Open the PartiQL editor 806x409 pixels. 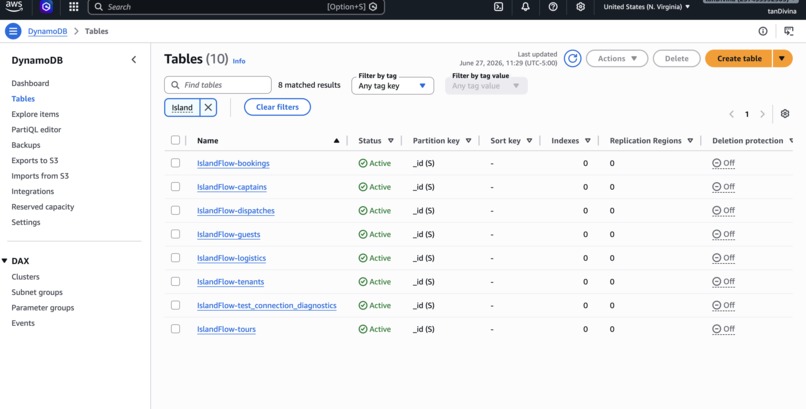(x=36, y=129)
